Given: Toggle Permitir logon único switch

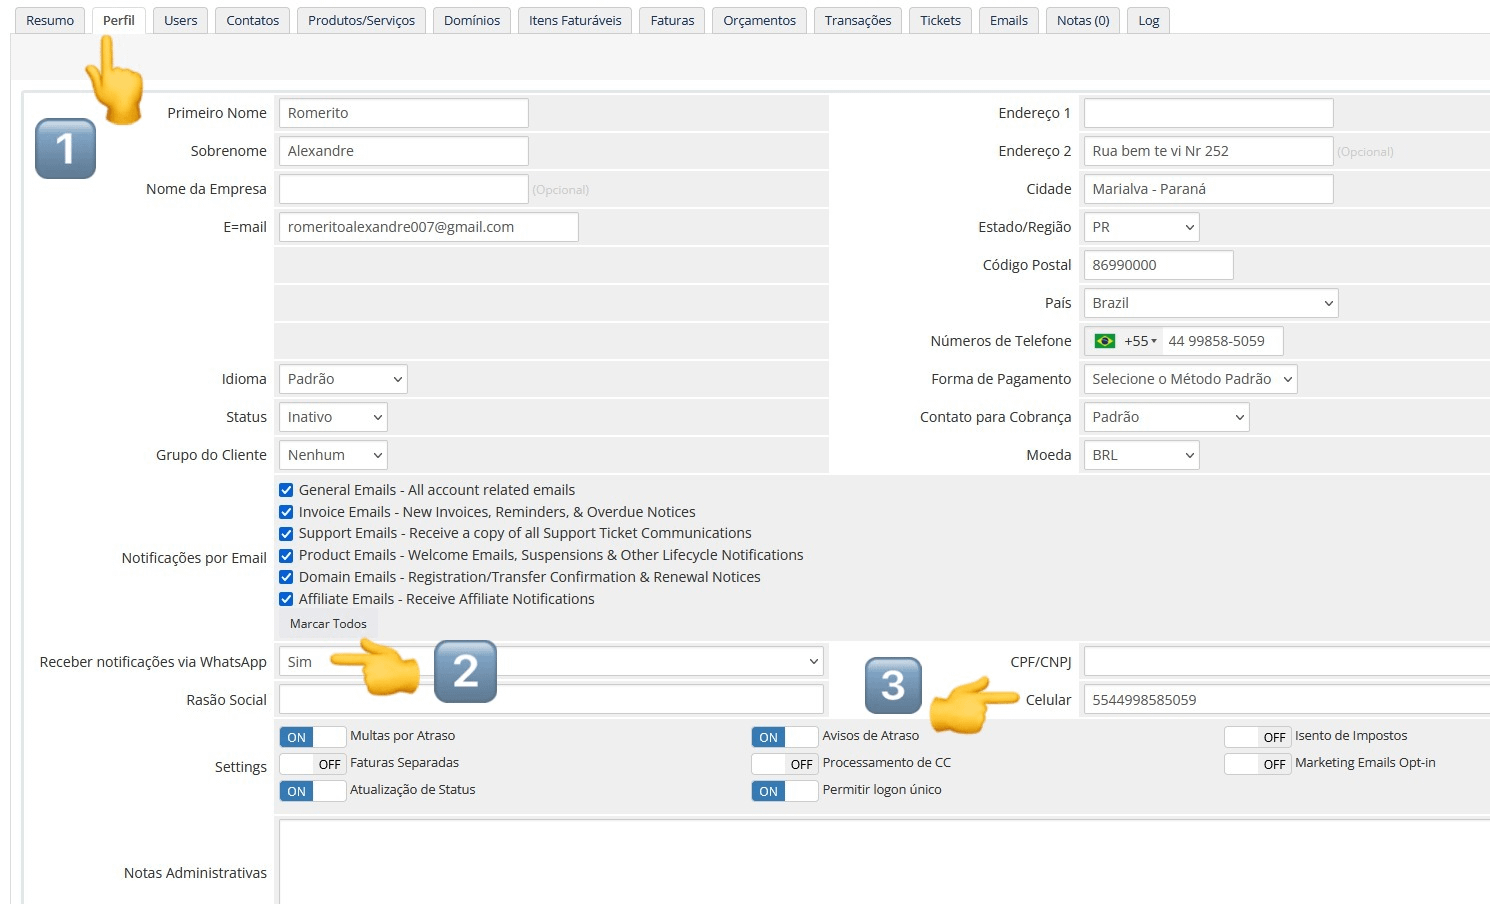Looking at the screenshot, I should click(x=784, y=791).
